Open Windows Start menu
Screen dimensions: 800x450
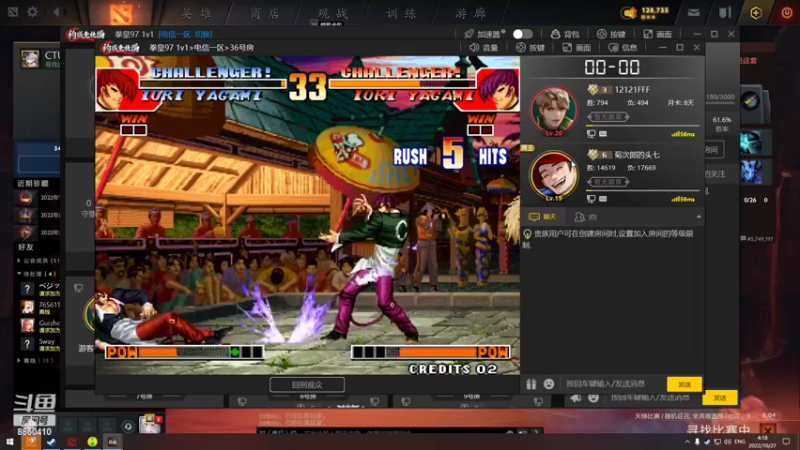coord(10,442)
